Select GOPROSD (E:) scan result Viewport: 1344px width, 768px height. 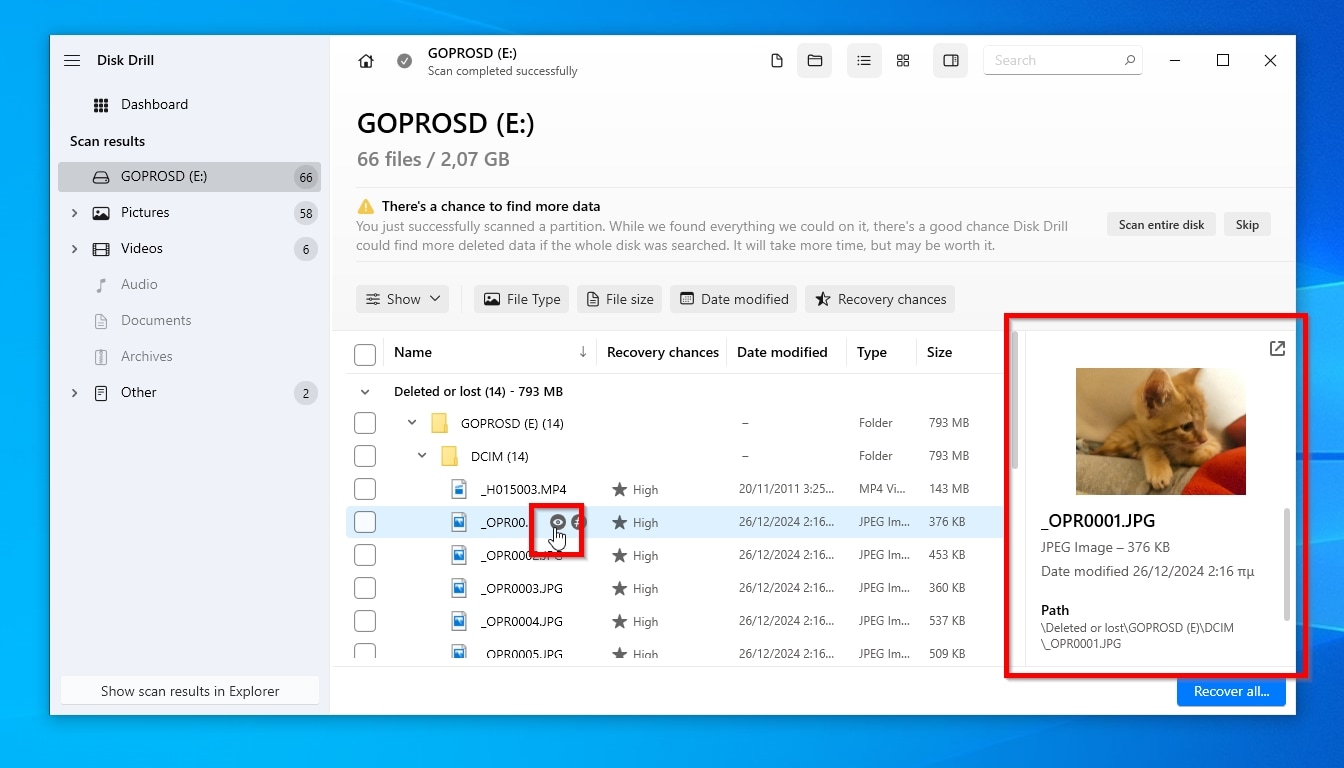click(189, 177)
